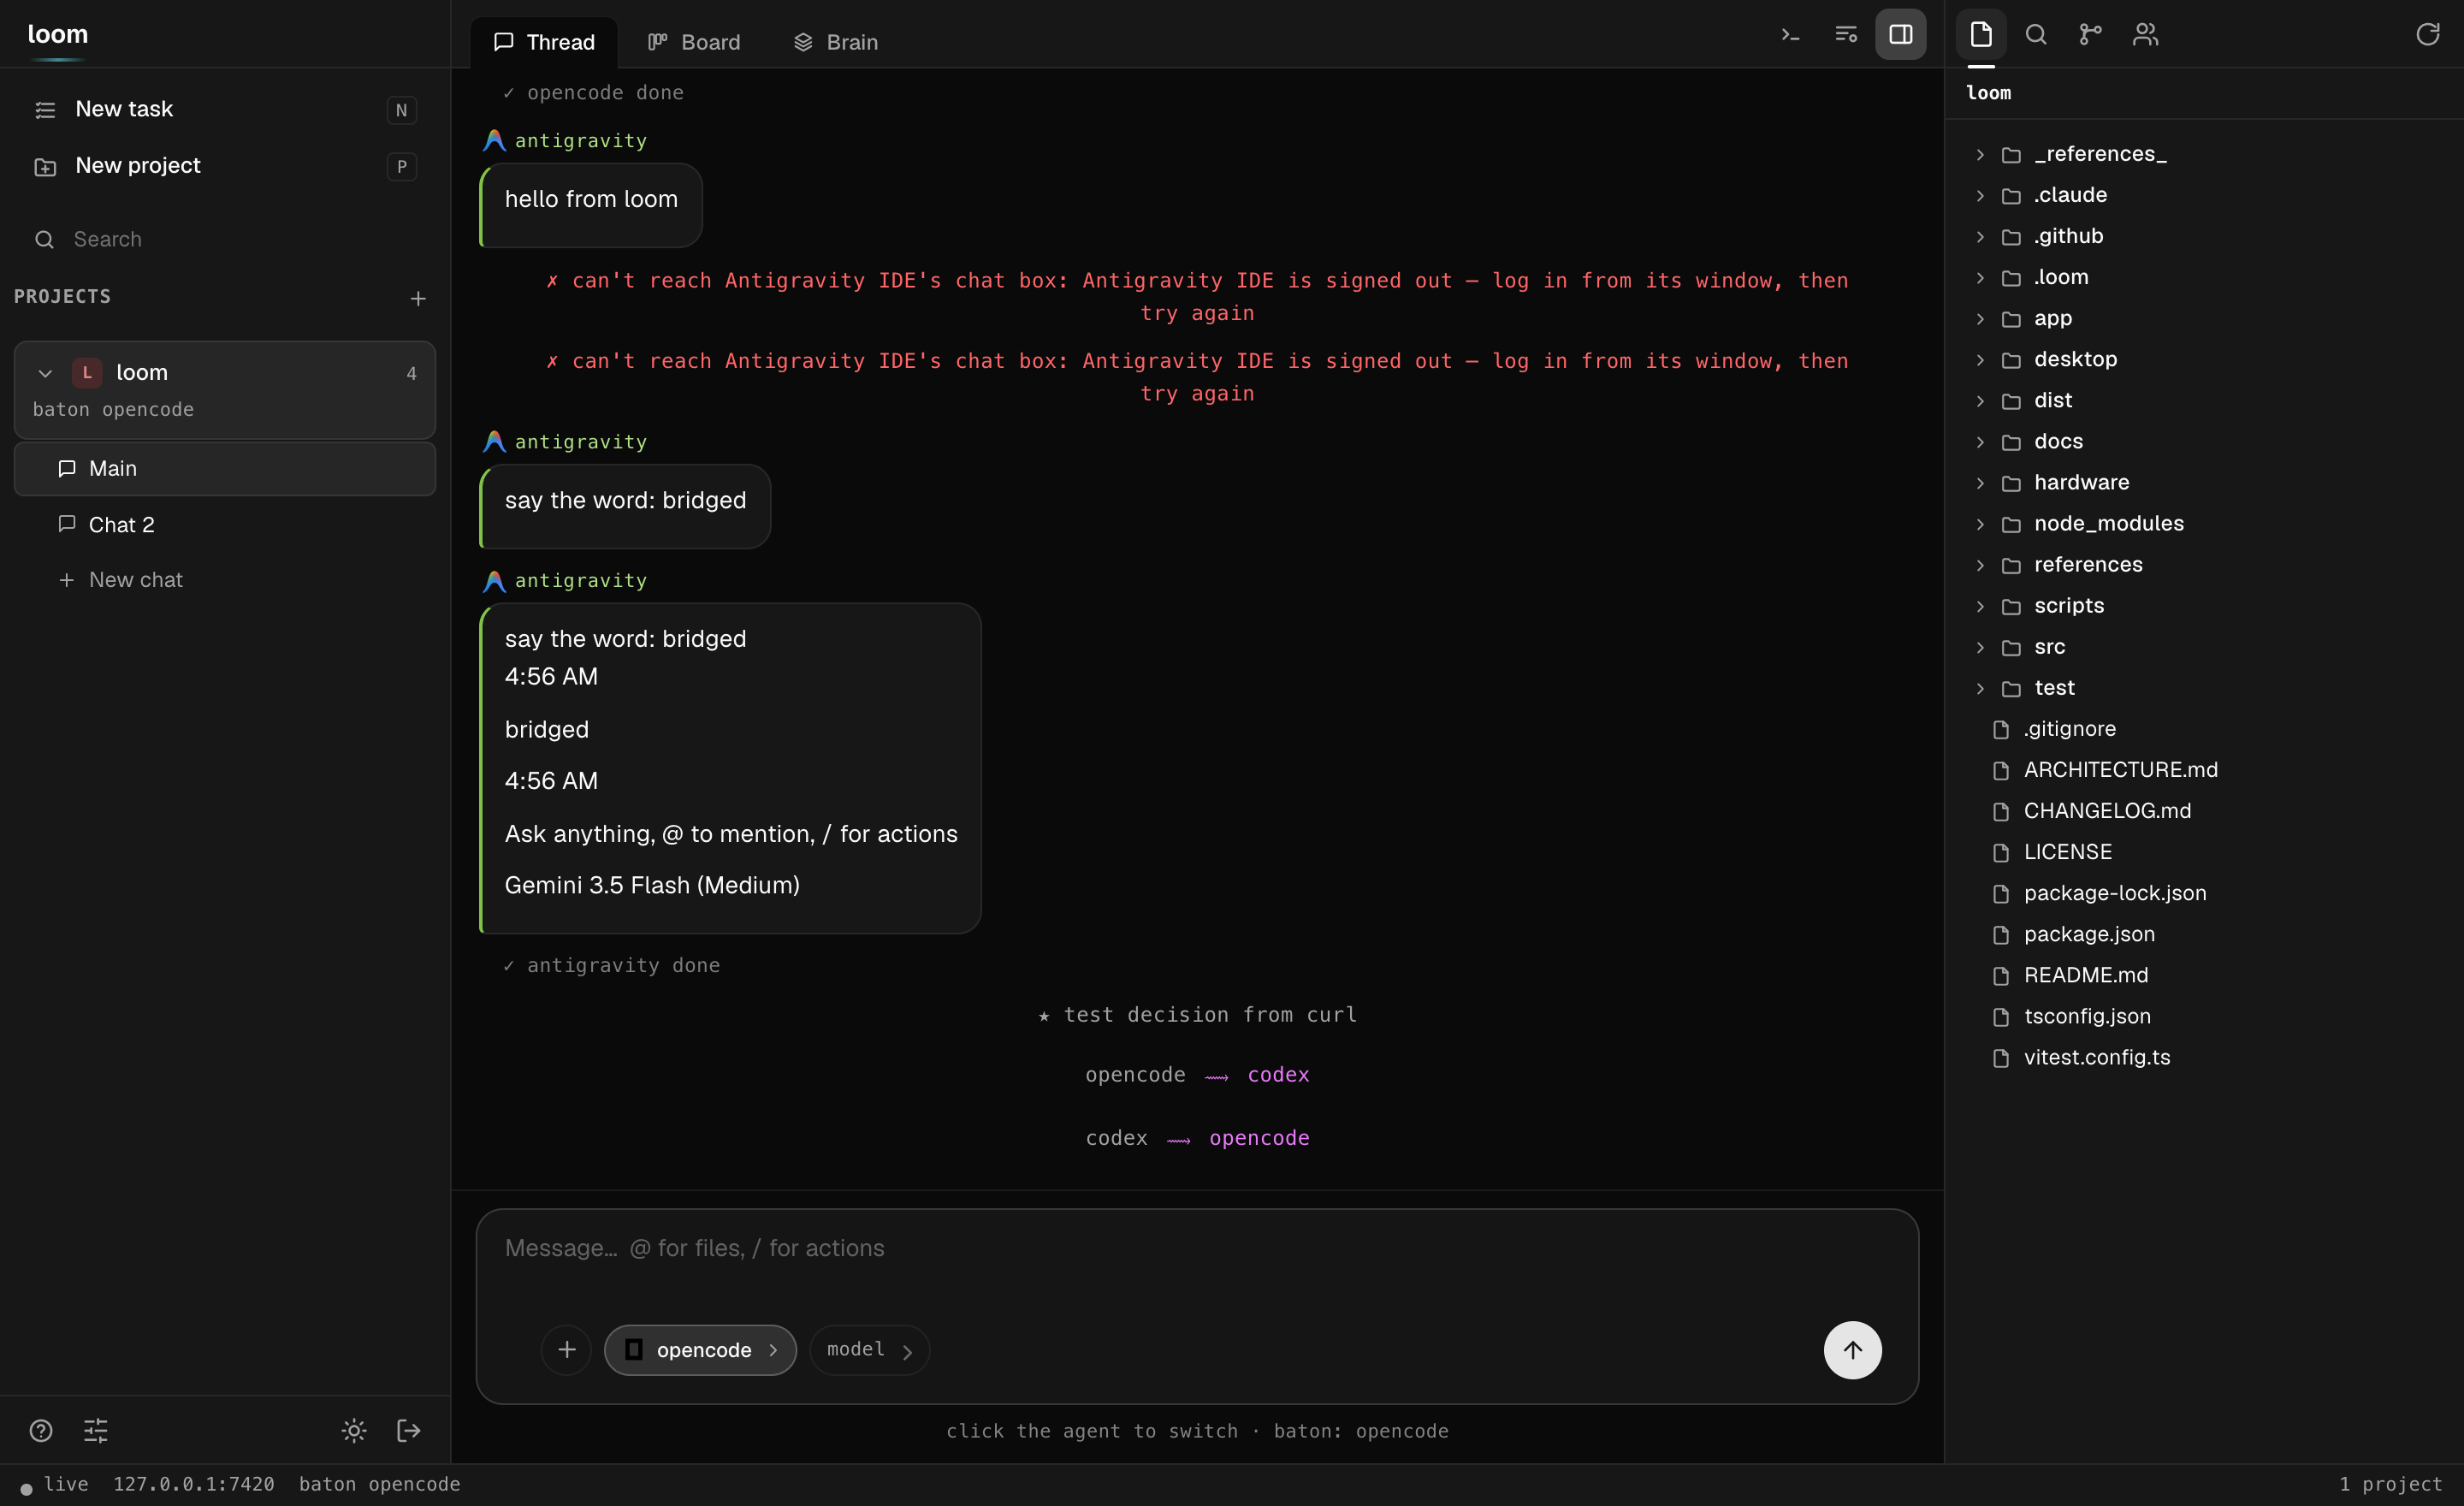
Task: Start a New chat
Action: (225, 580)
